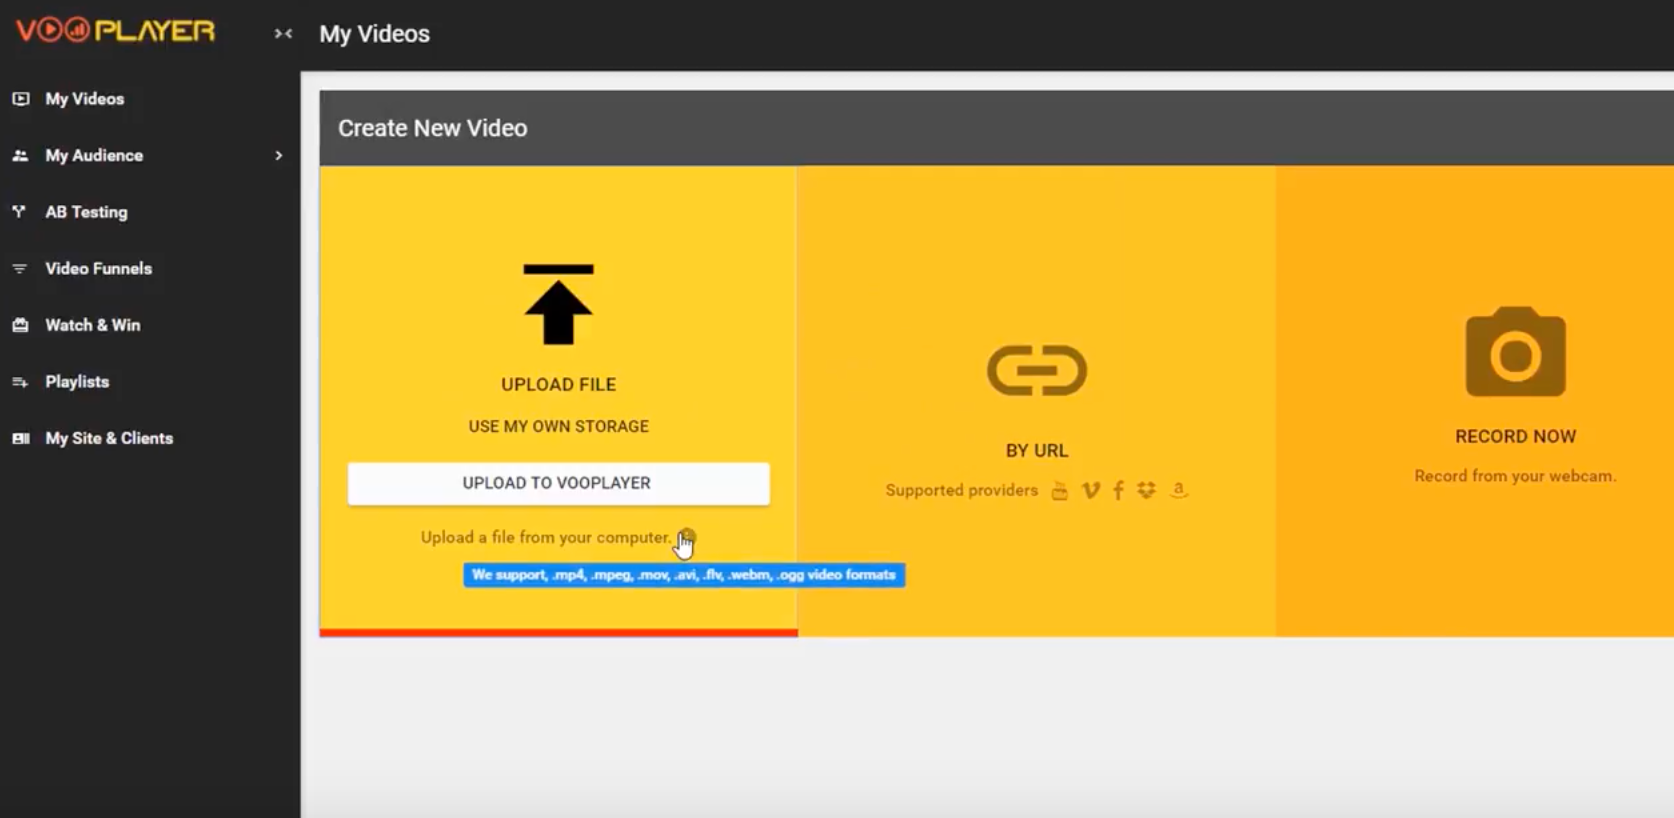Screen dimensions: 1674x818
Task: Click the Watch & Win gift icon
Action: pyautogui.click(x=20, y=325)
